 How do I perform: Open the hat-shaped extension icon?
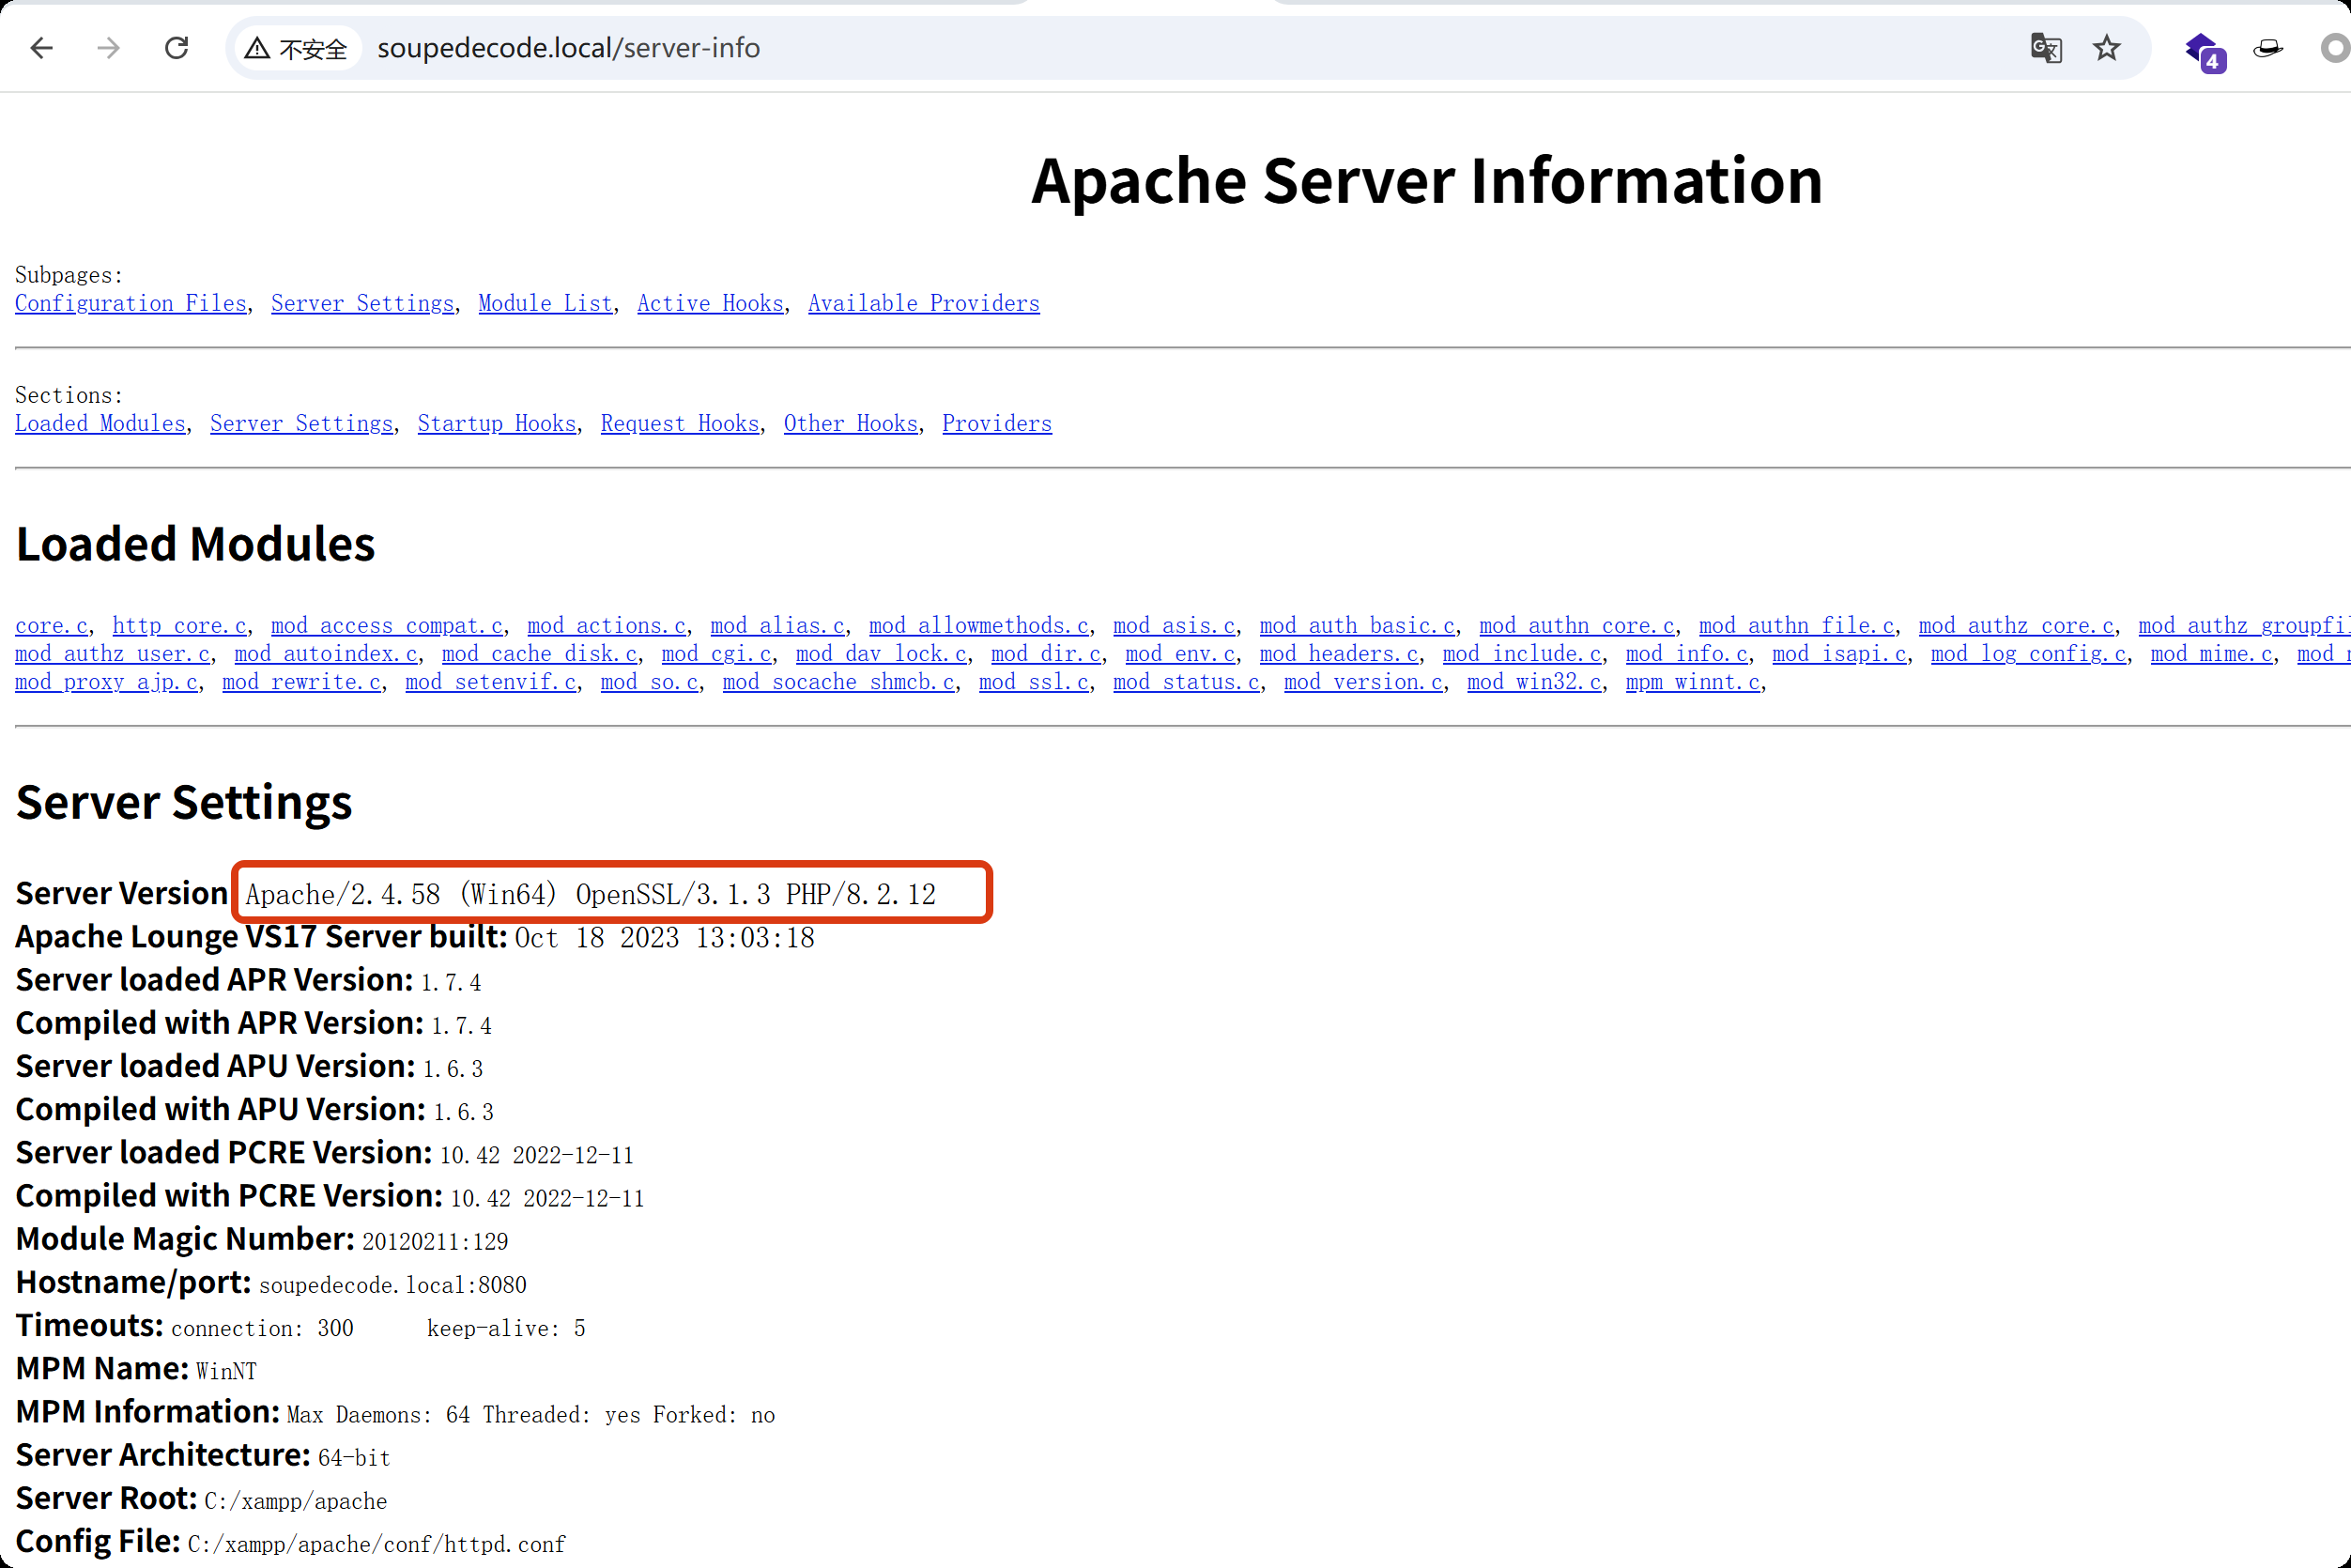pos(2267,47)
